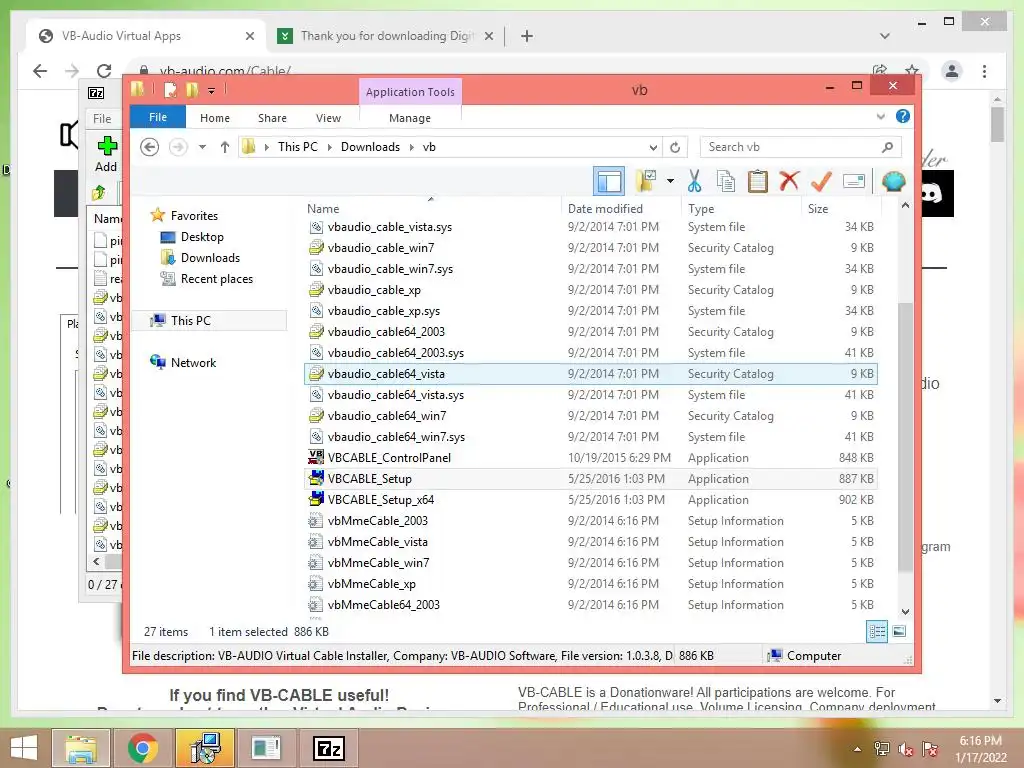Click the VBCABLE_ControlPanel file icon
Image resolution: width=1024 pixels, height=768 pixels.
pyautogui.click(x=316, y=457)
